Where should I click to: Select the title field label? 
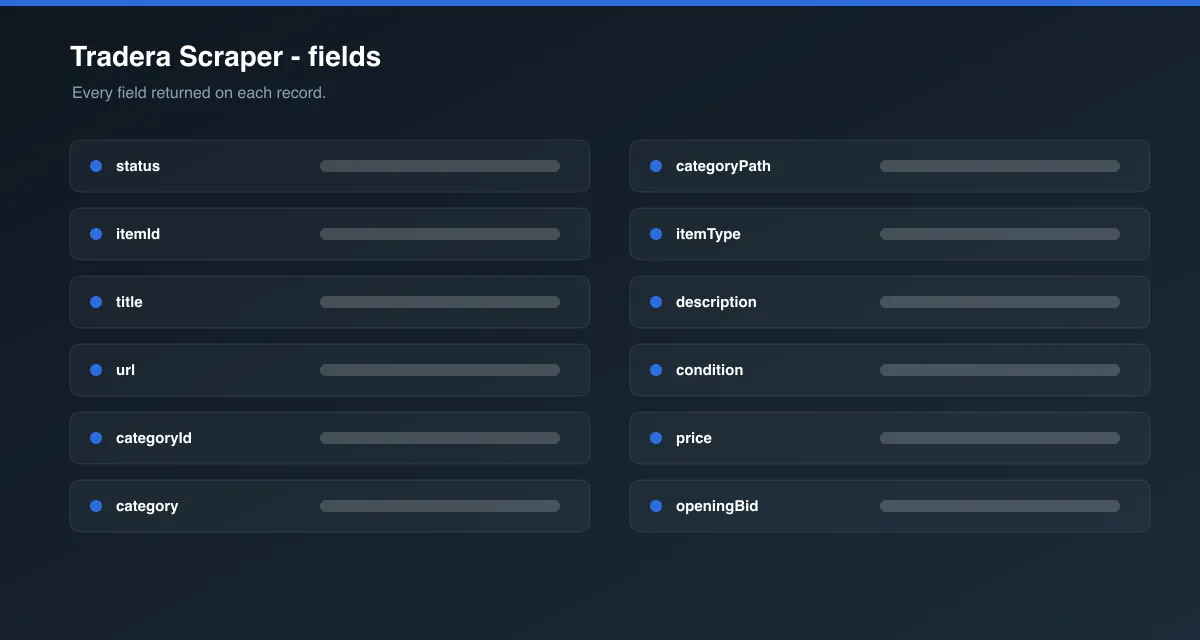[129, 302]
